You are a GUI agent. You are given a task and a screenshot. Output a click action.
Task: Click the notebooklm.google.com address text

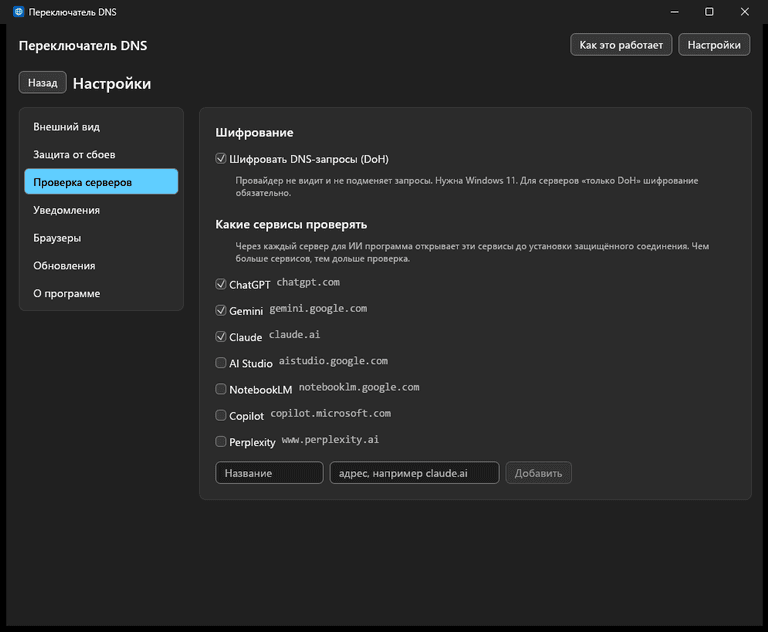359,387
